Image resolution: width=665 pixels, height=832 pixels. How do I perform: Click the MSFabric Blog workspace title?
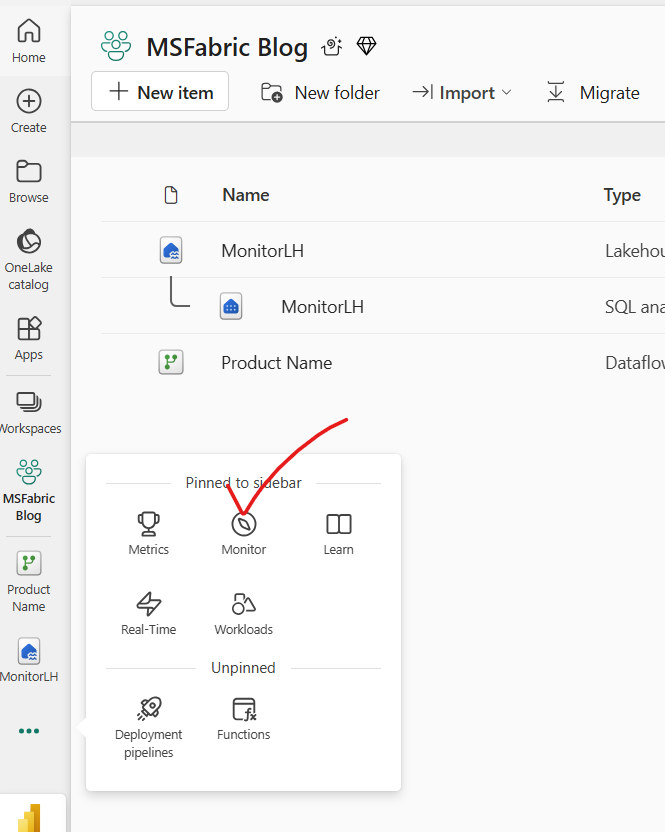pyautogui.click(x=227, y=47)
